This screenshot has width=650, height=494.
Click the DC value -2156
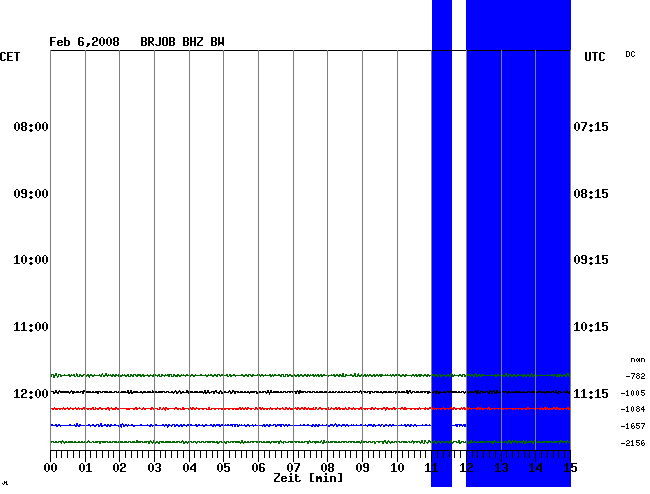[x=633, y=443]
